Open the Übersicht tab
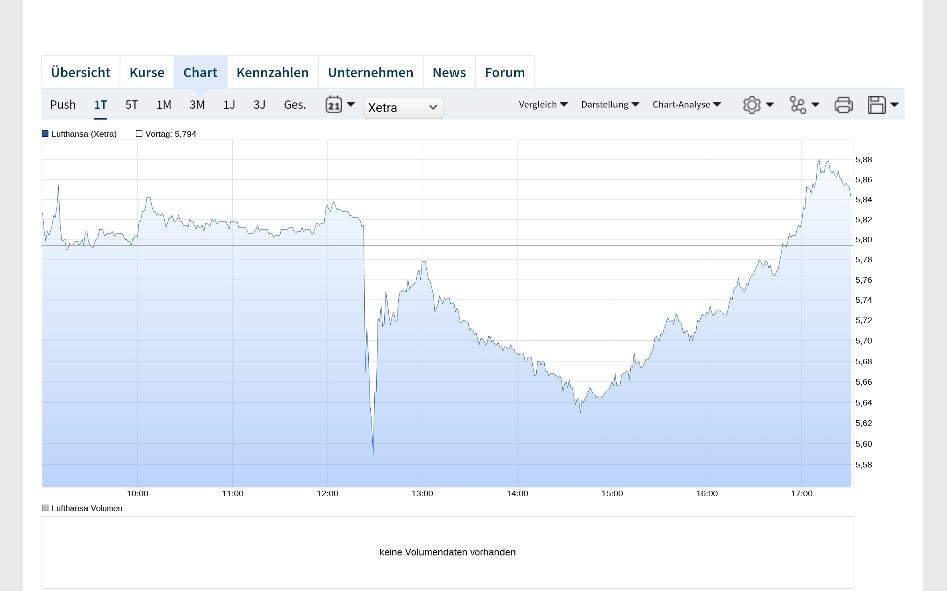This screenshot has width=947, height=591. coord(81,73)
